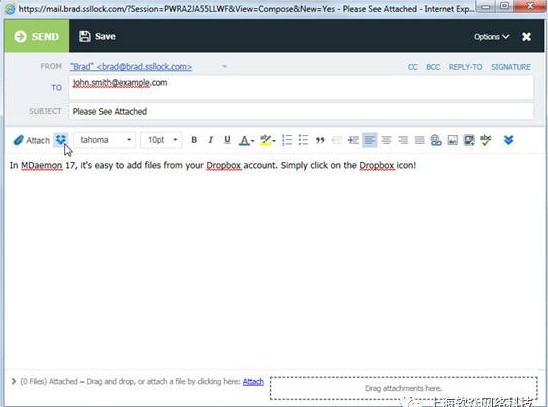Expand the Options menu
This screenshot has width=548, height=407.
491,37
